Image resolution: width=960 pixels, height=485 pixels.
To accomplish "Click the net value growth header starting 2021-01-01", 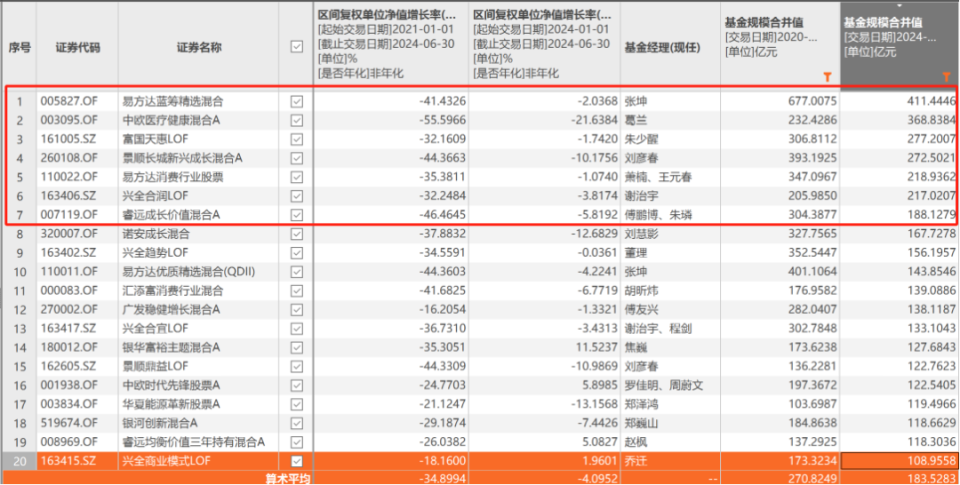I will 391,44.
